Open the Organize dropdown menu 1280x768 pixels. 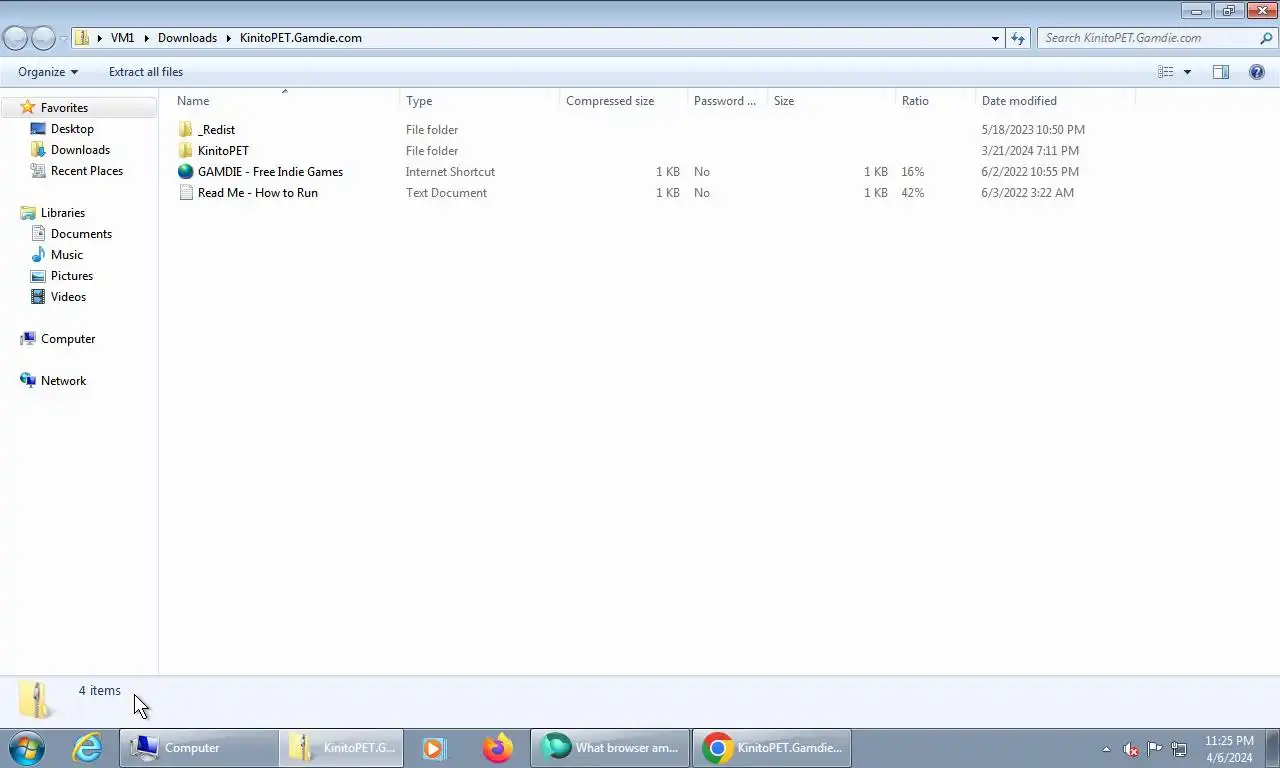coord(47,72)
